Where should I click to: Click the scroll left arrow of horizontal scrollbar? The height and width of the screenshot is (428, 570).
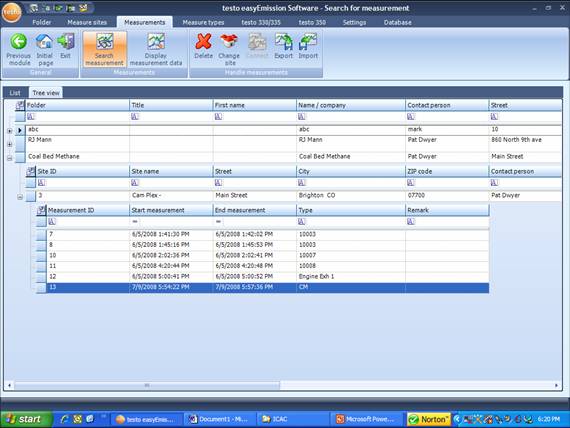pyautogui.click(x=9, y=385)
